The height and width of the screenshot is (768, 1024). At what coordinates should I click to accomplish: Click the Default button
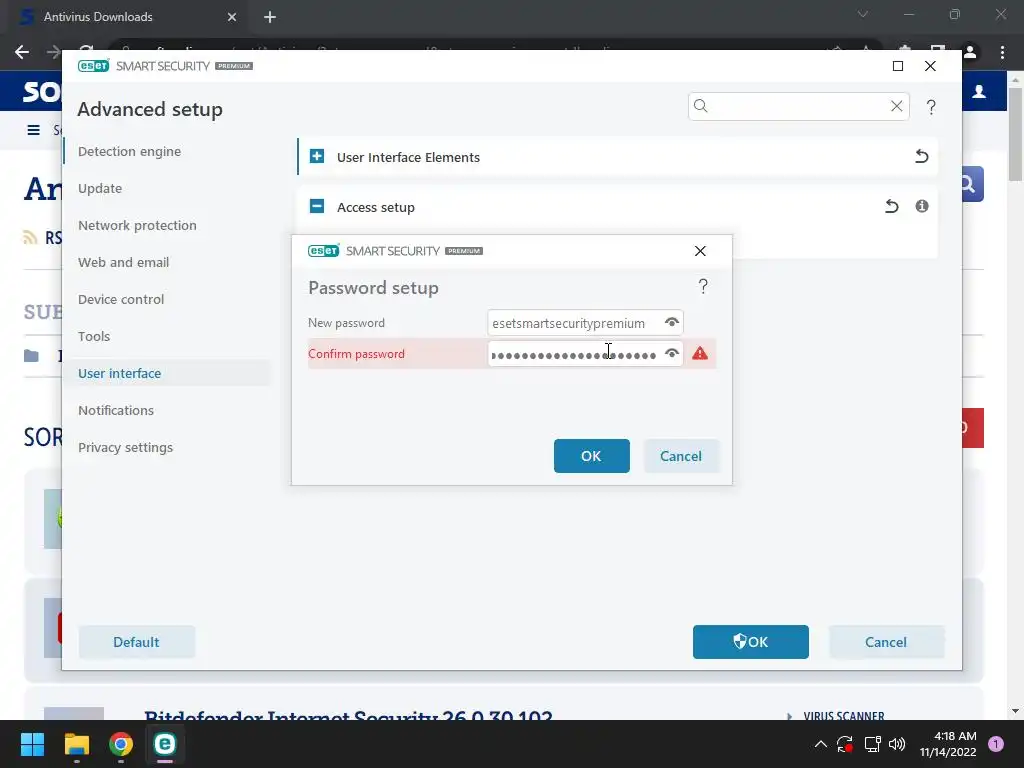click(x=136, y=642)
